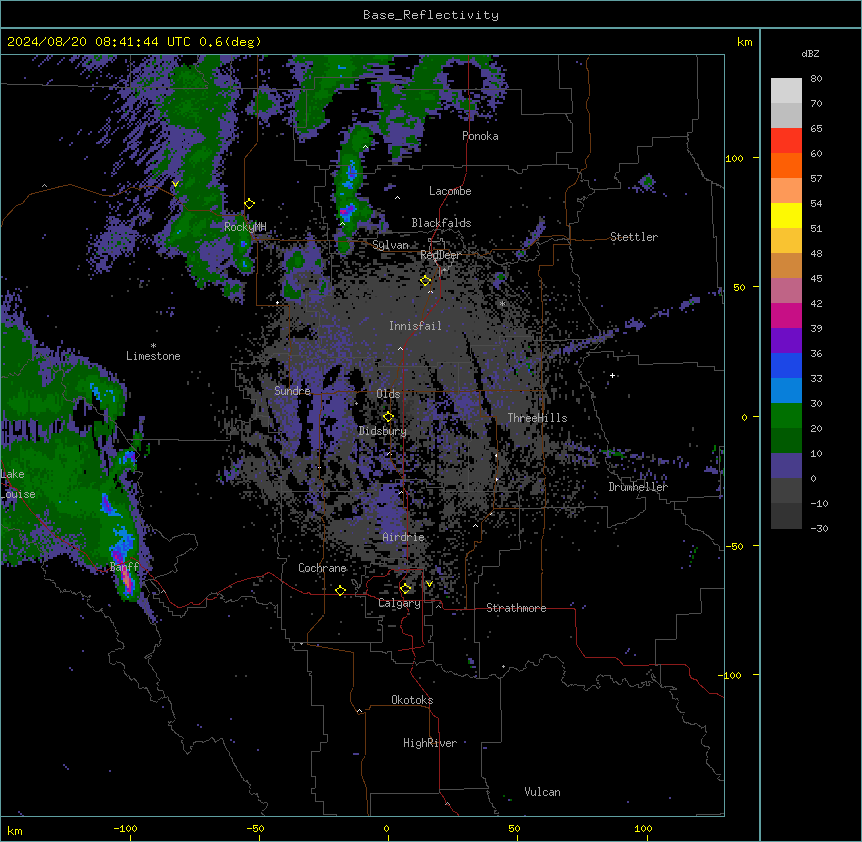Click the white plus marker north of Drumheller

click(x=612, y=375)
